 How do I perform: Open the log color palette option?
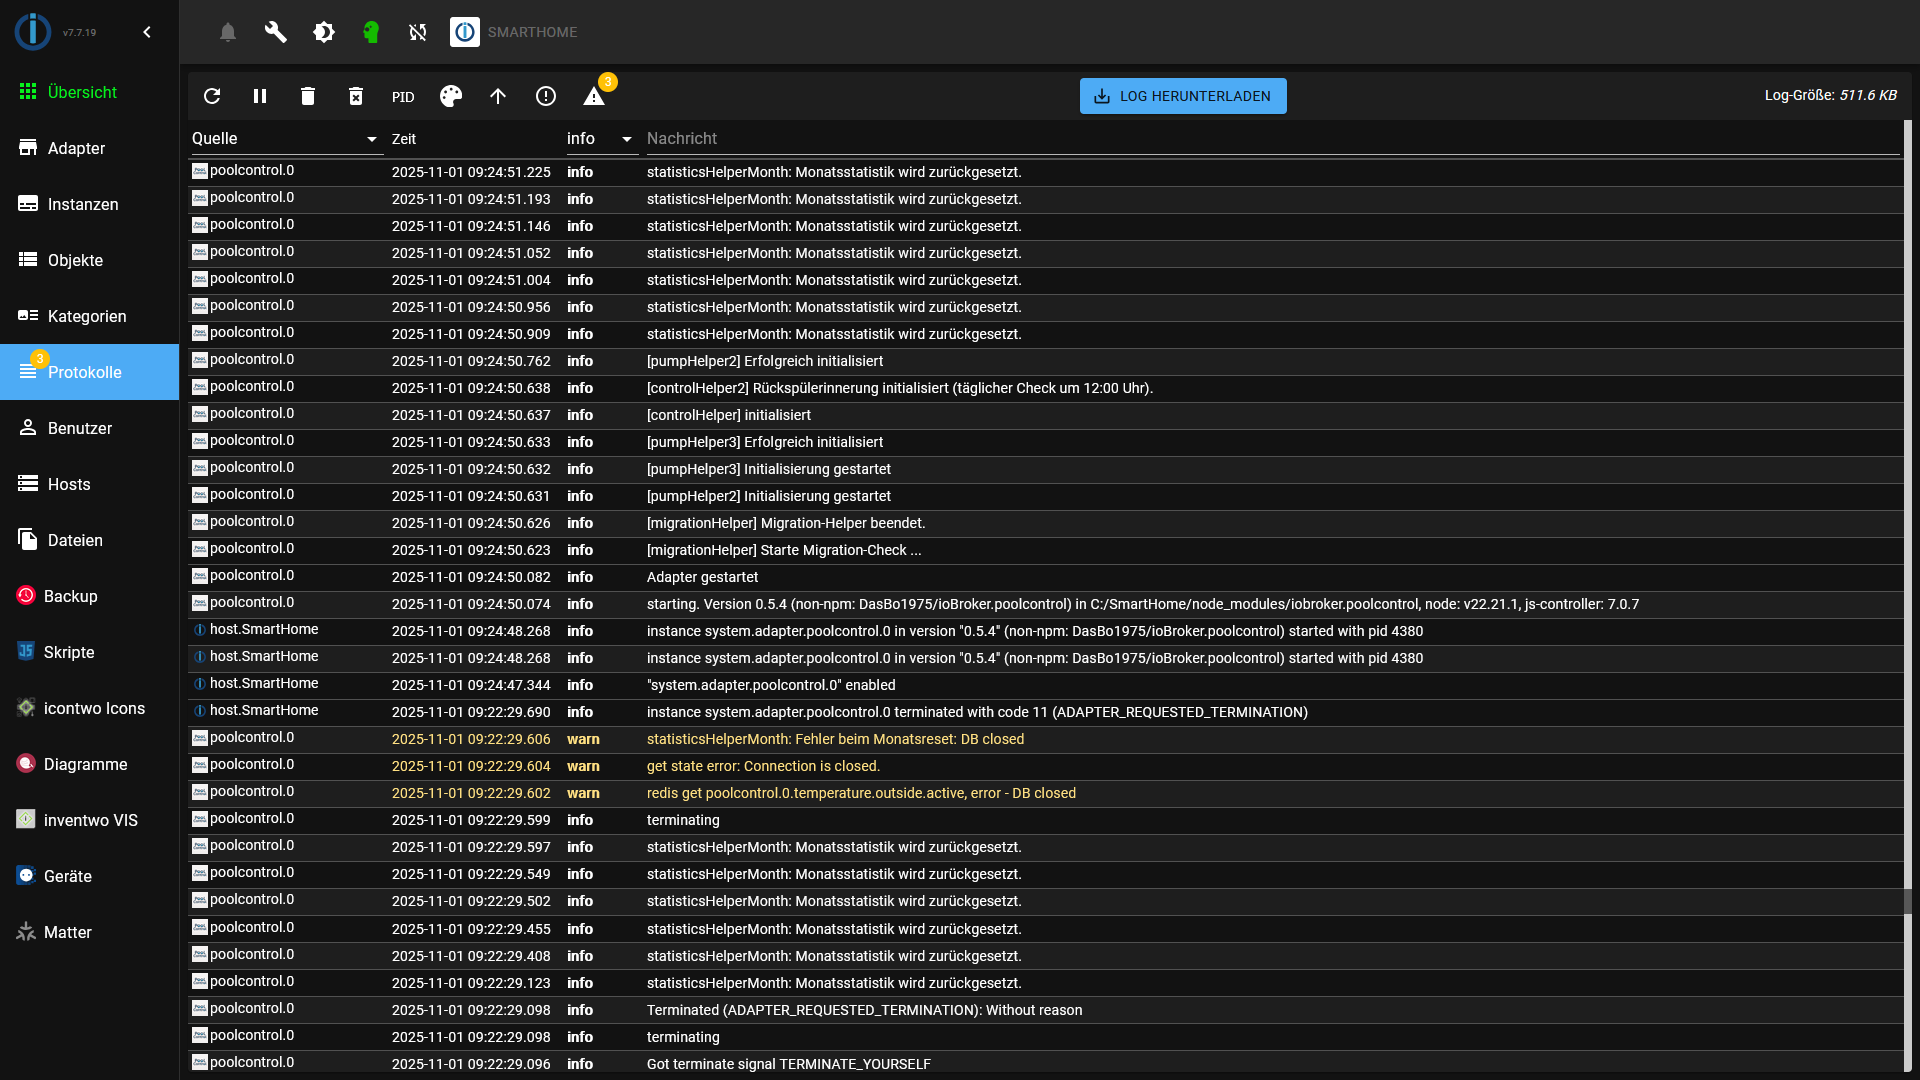point(450,96)
